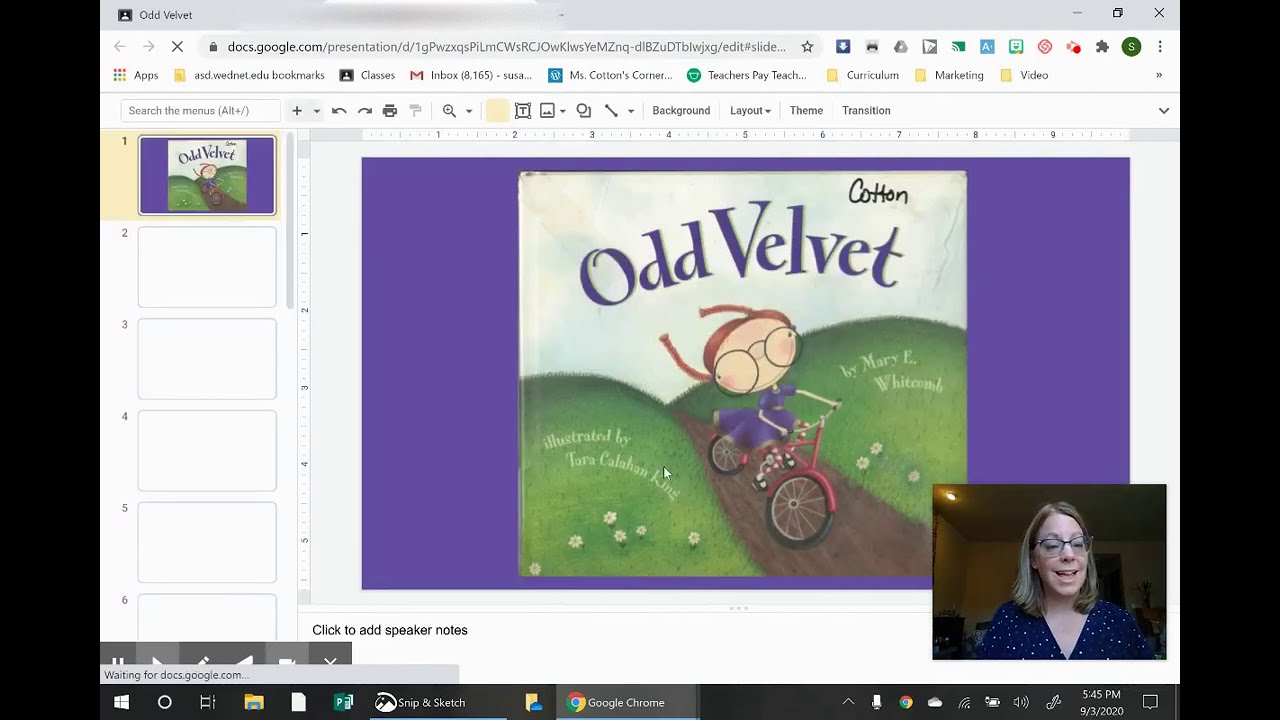1280x720 pixels.
Task: Click the zoom magnifier tool
Action: click(449, 111)
